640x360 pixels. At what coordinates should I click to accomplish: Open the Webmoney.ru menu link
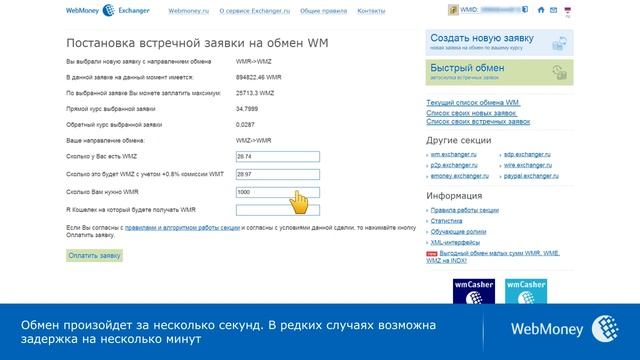pyautogui.click(x=189, y=11)
